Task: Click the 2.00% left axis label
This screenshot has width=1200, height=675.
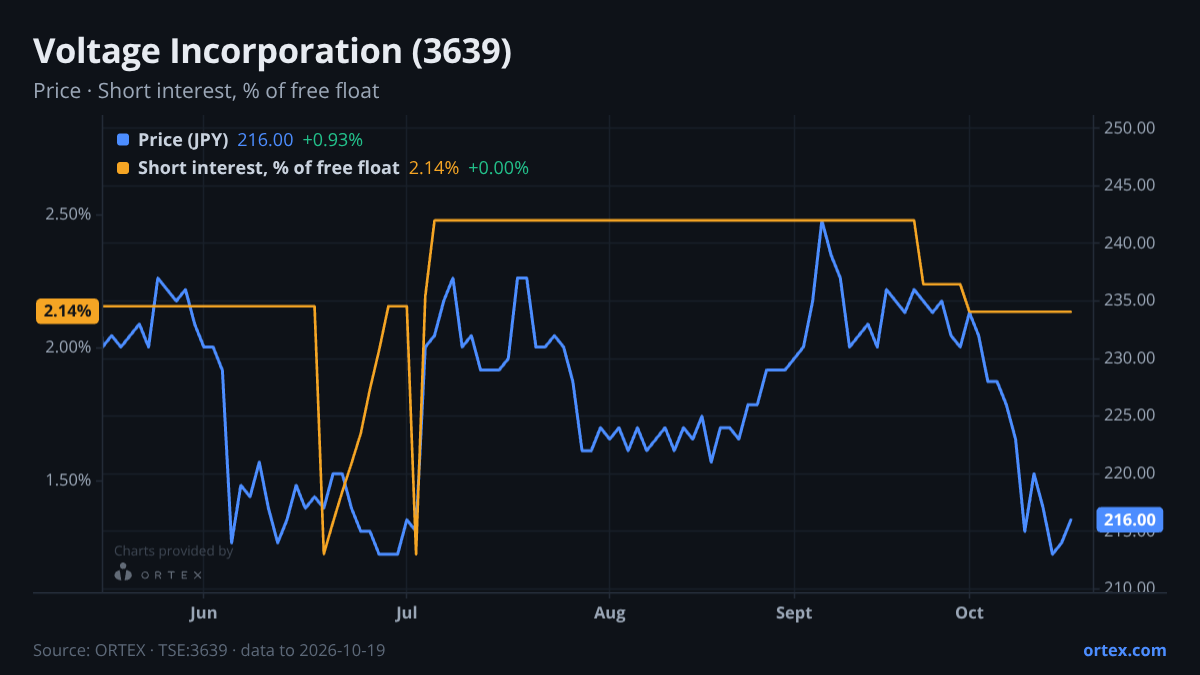Action: [68, 347]
